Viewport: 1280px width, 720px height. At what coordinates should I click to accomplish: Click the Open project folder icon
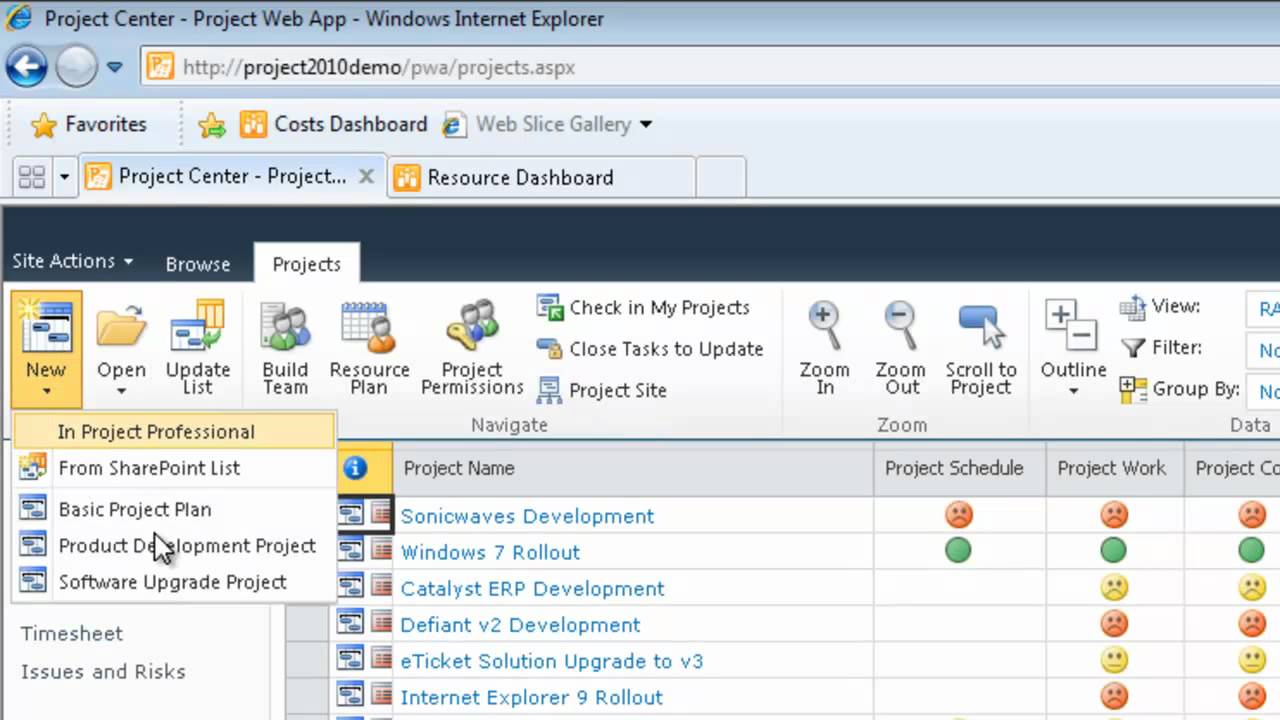point(121,327)
